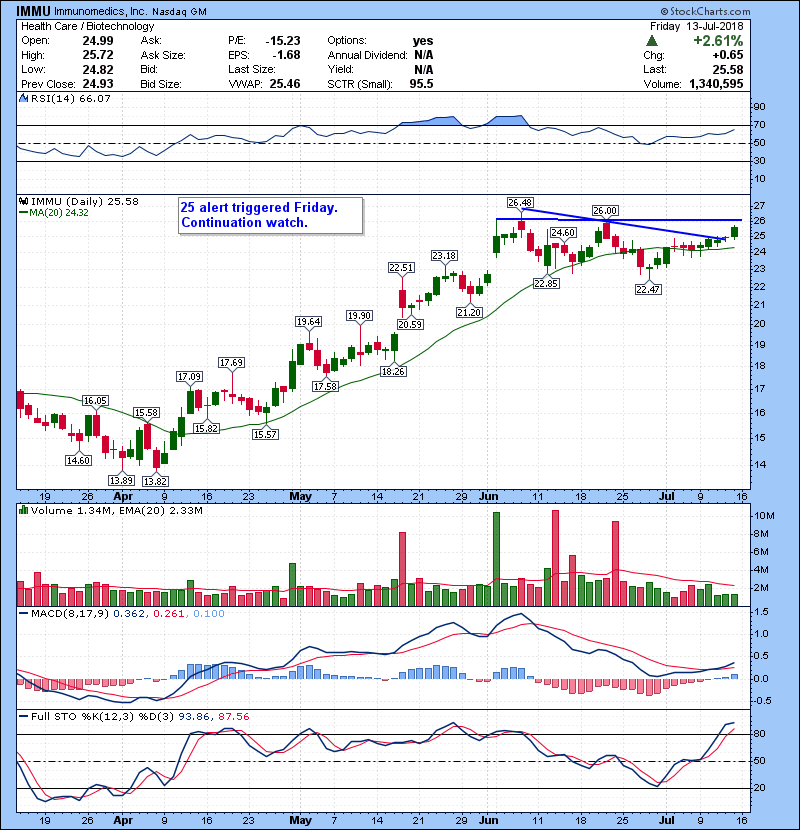This screenshot has width=800, height=830.
Task: Select the Health Care / Biotechnology sector text
Action: pyautogui.click(x=87, y=26)
